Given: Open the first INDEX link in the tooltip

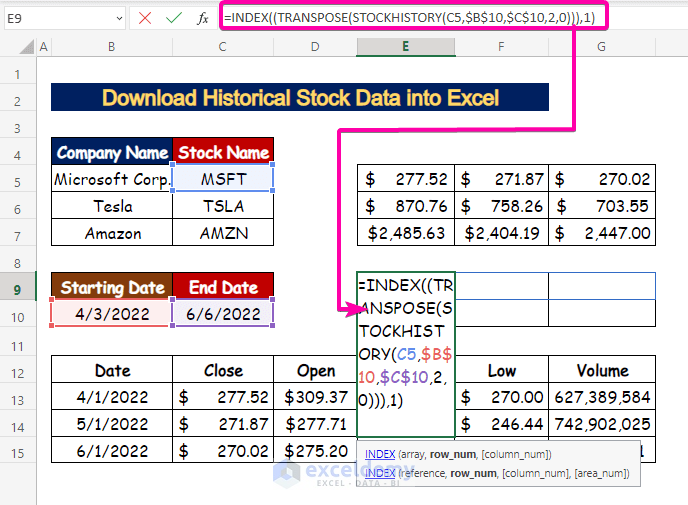Looking at the screenshot, I should (x=380, y=454).
